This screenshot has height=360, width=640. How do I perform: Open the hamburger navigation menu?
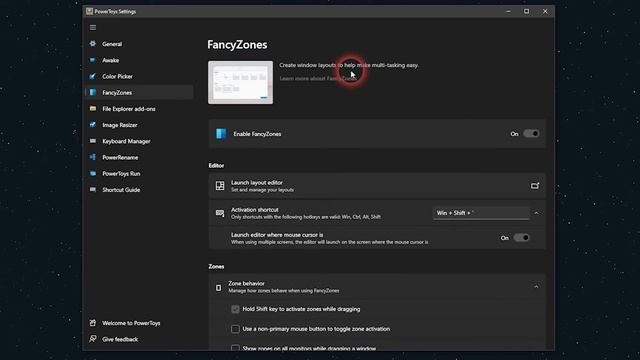(93, 28)
